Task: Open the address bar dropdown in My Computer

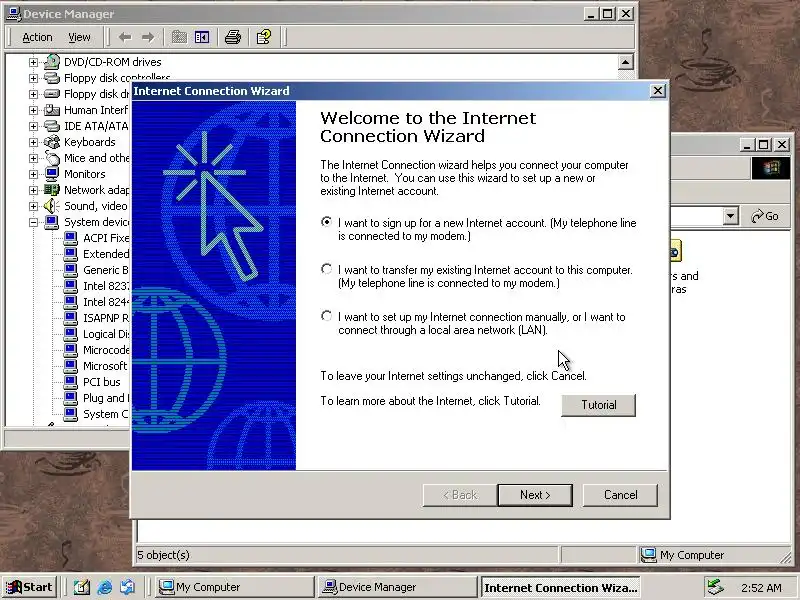Action: [x=731, y=216]
